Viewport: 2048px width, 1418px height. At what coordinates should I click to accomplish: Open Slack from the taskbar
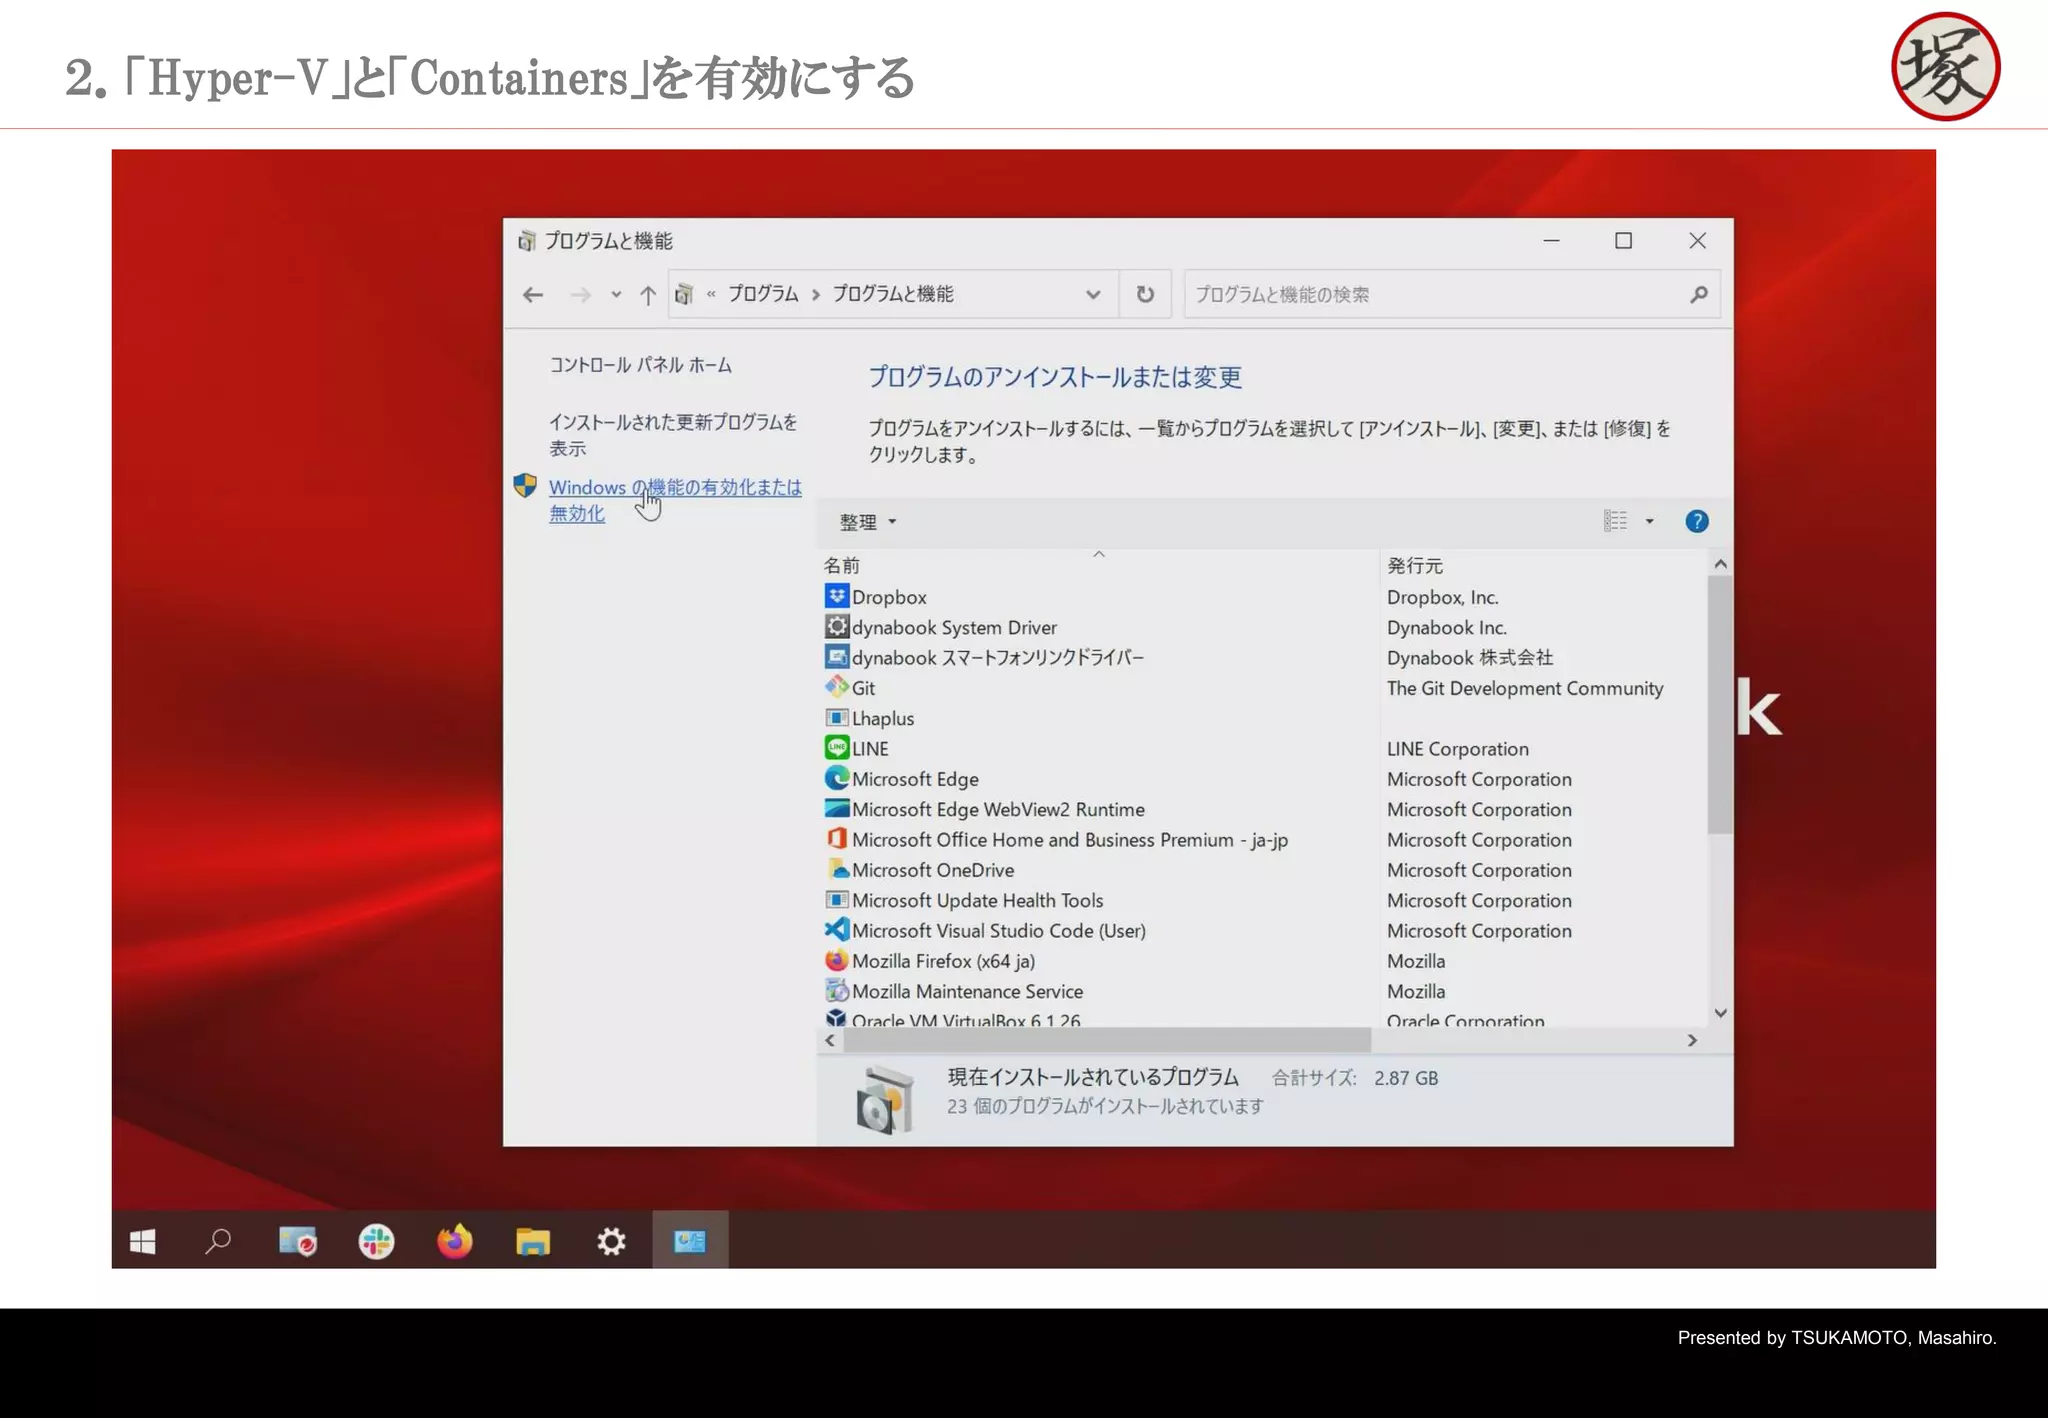[376, 1241]
